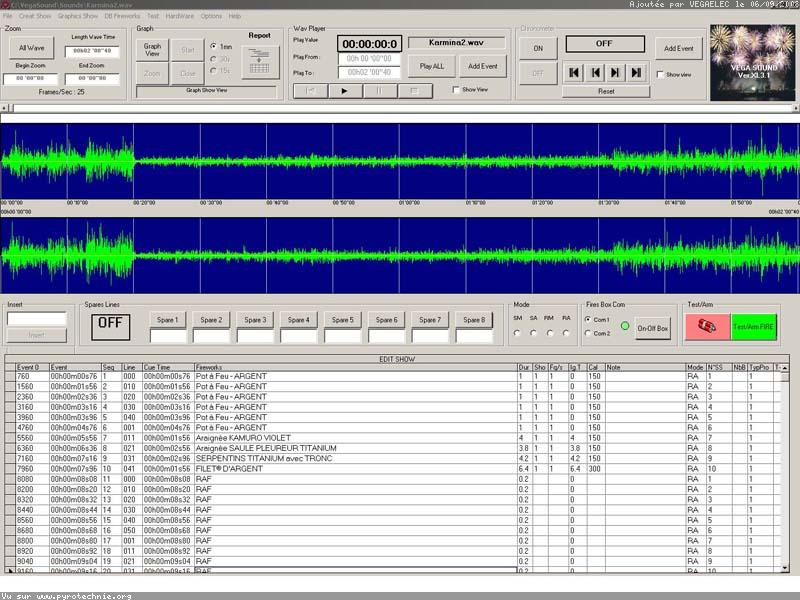Open the Options menu
The height and width of the screenshot is (600, 800).
coord(211,16)
